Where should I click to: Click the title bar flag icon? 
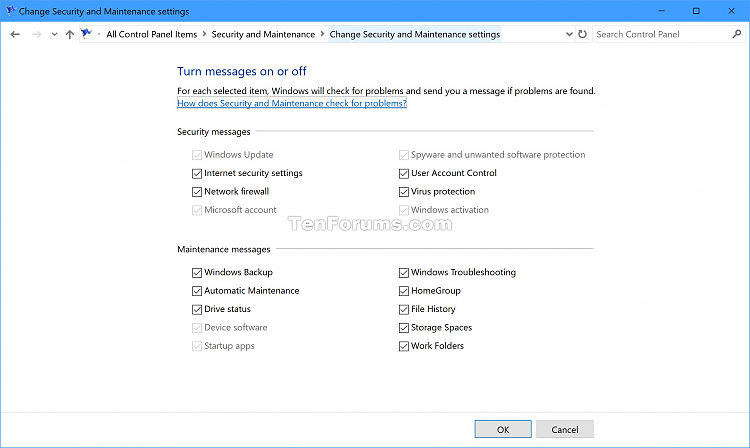[x=10, y=11]
